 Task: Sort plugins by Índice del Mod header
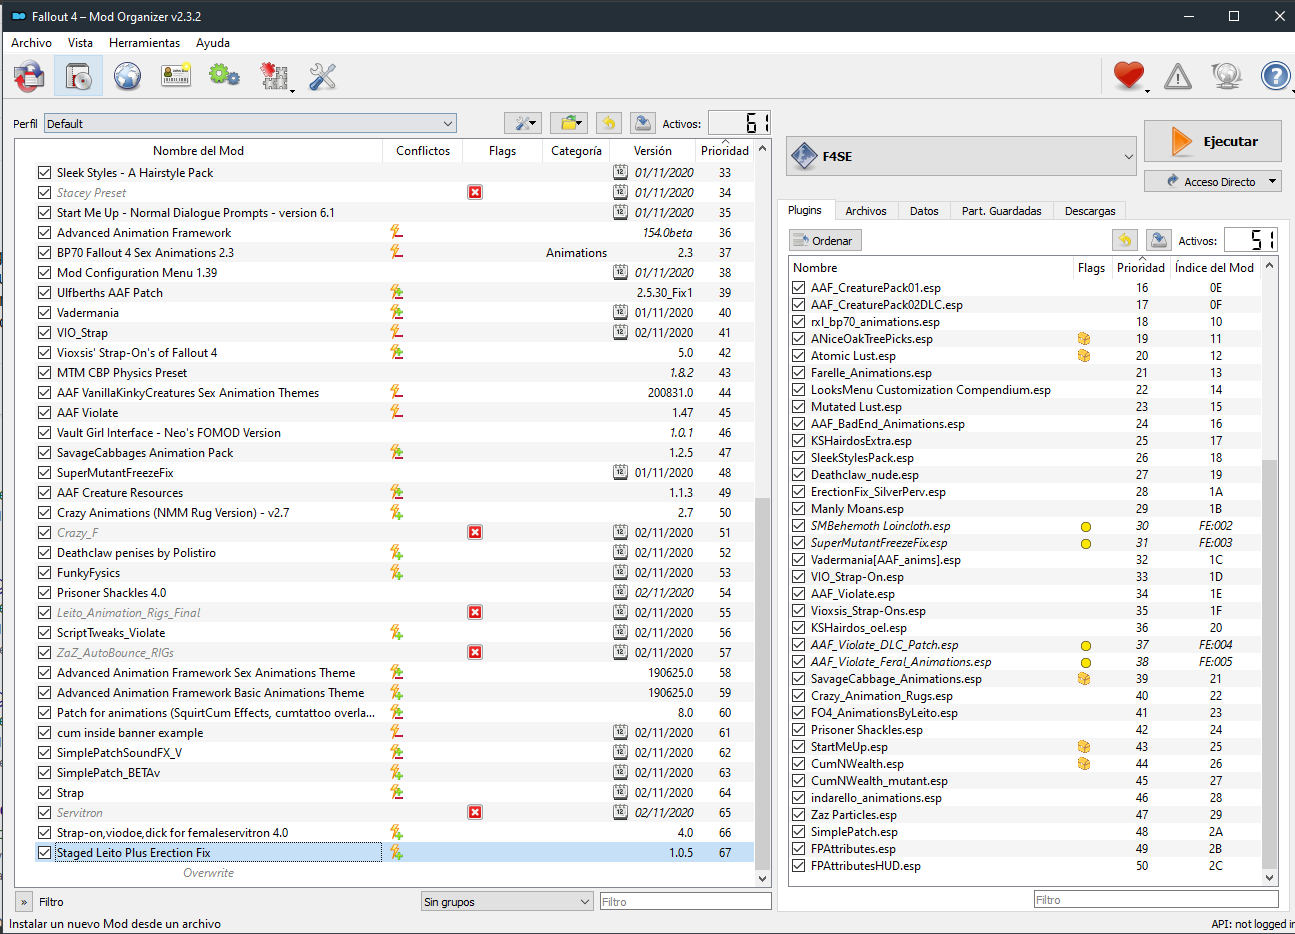coord(1214,267)
